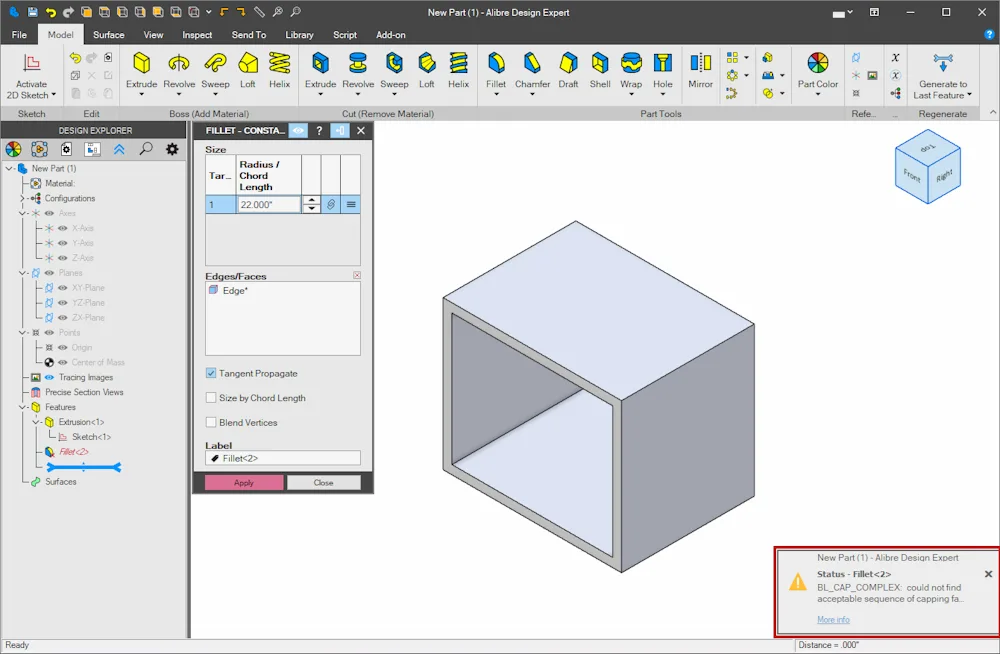Click the Radius value input field
1000x654 pixels.
[268, 204]
